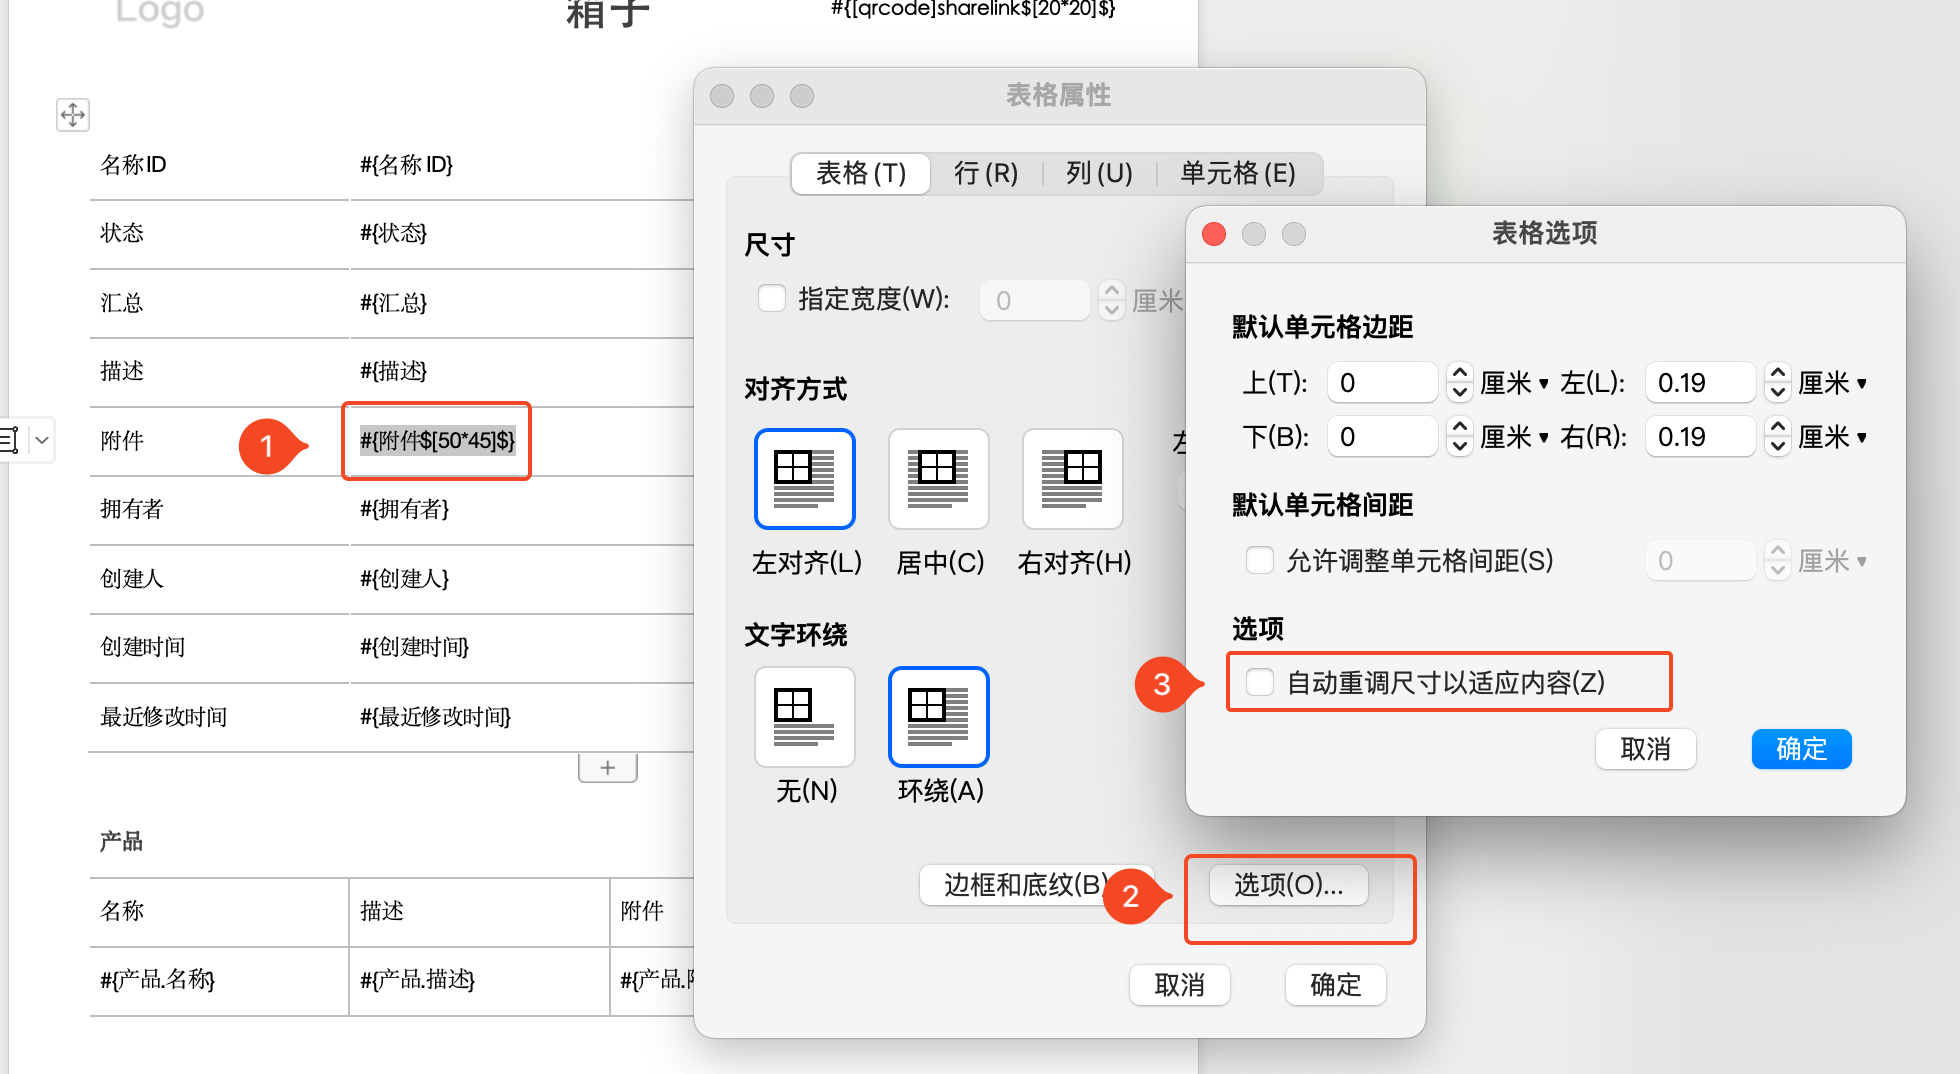Switch to the 表格 (T) tab
Image resolution: width=1960 pixels, height=1074 pixels.
pos(861,173)
